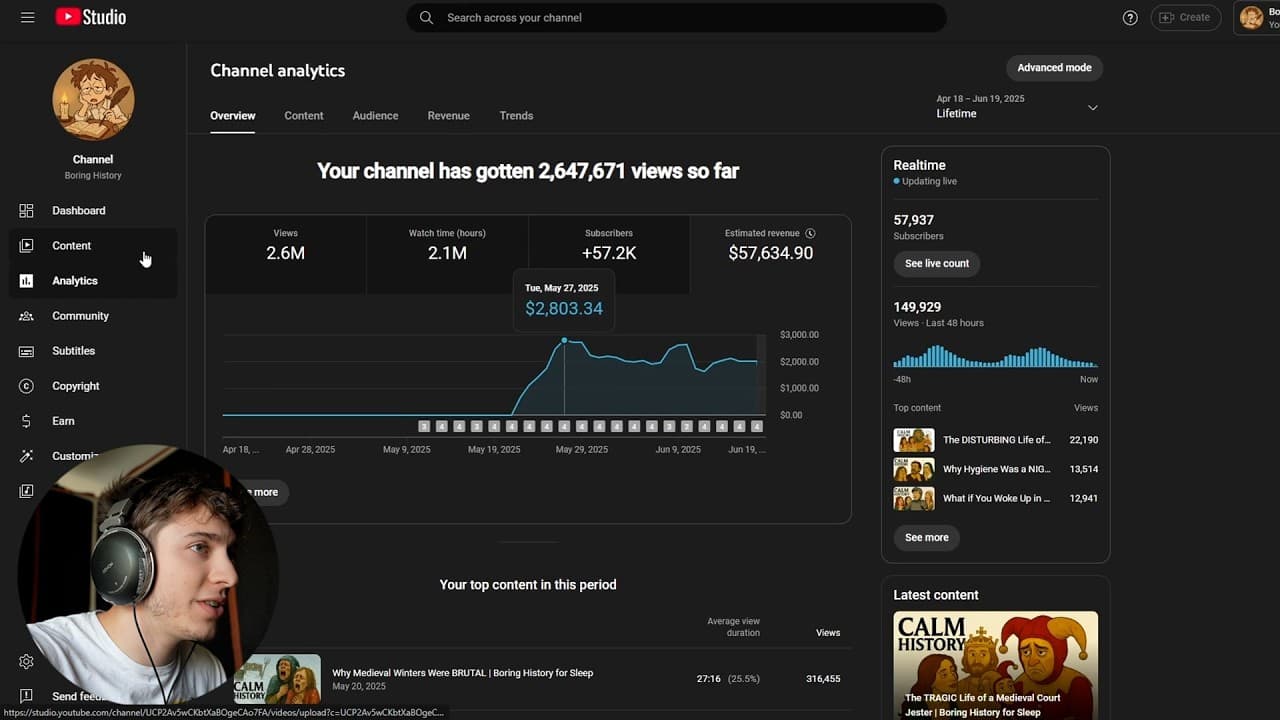
Task: Open the Copyright menu item
Action: [x=93, y=386]
